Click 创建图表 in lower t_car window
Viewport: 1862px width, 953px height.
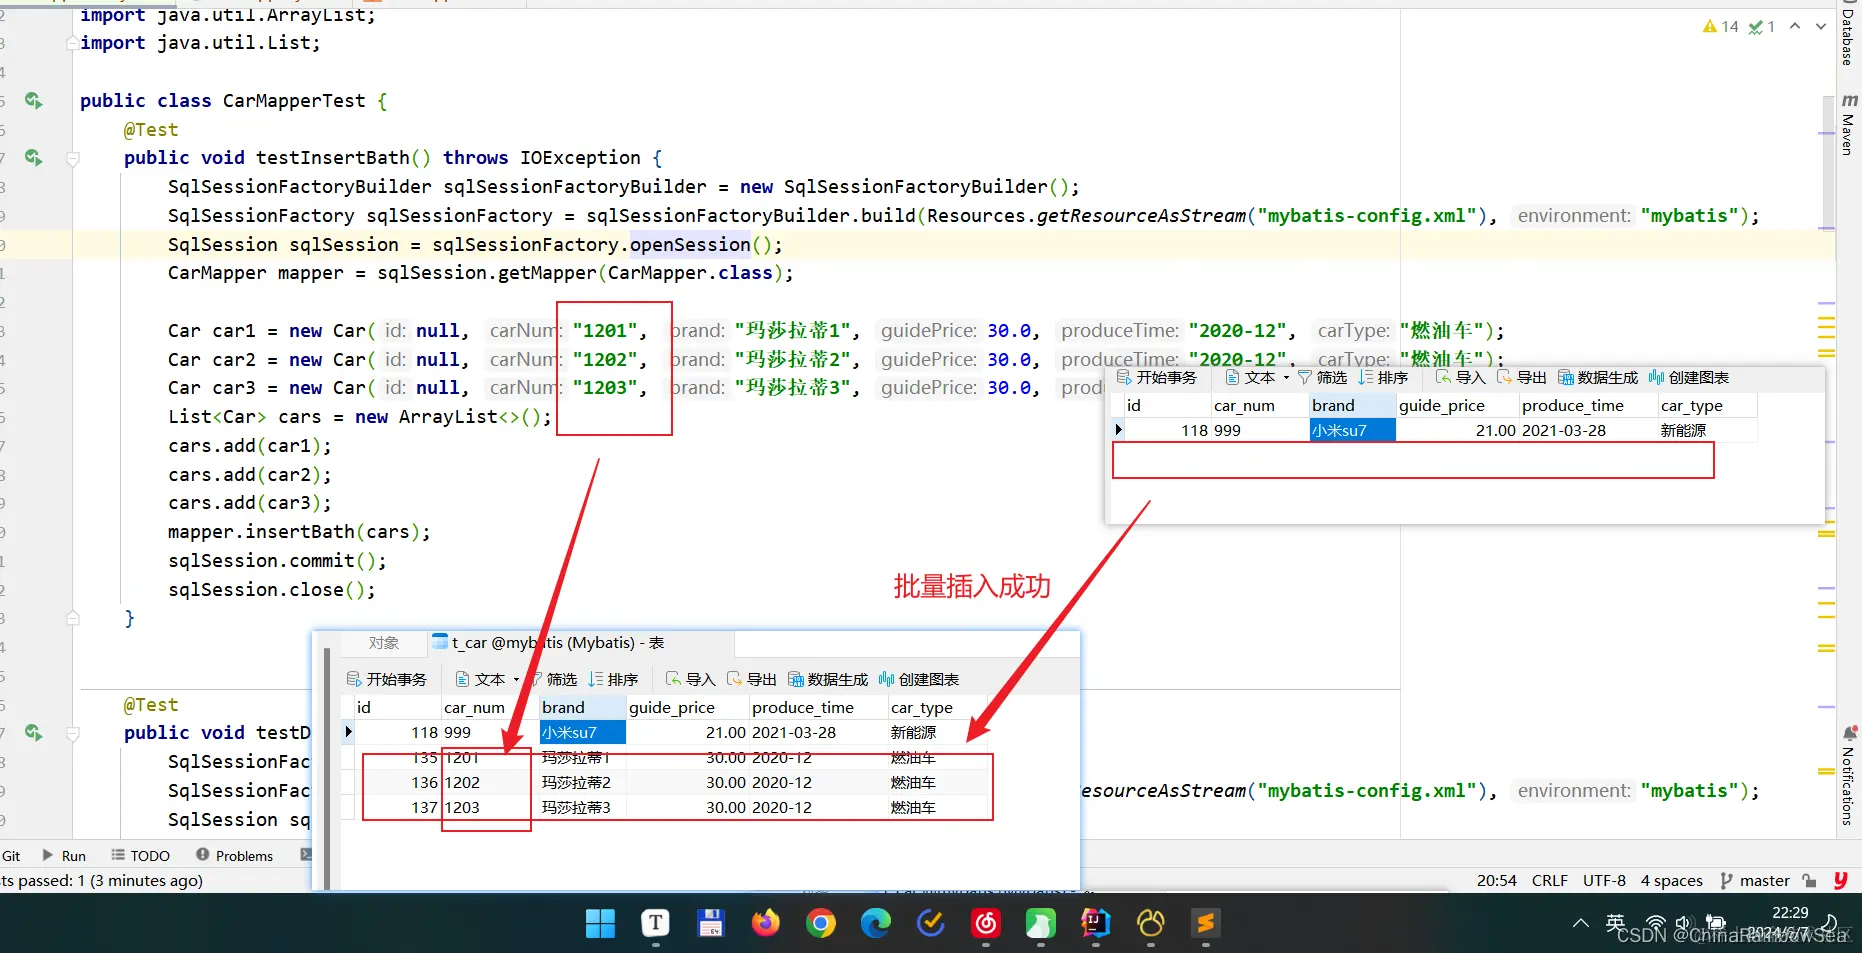(919, 680)
